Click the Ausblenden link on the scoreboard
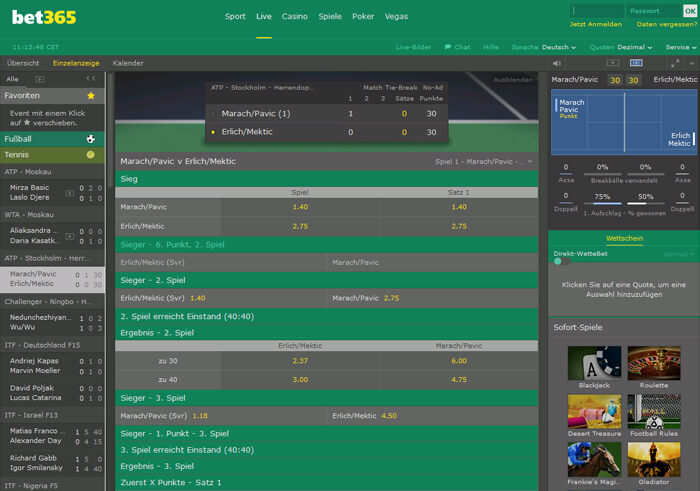This screenshot has width=700, height=491. pyautogui.click(x=513, y=79)
